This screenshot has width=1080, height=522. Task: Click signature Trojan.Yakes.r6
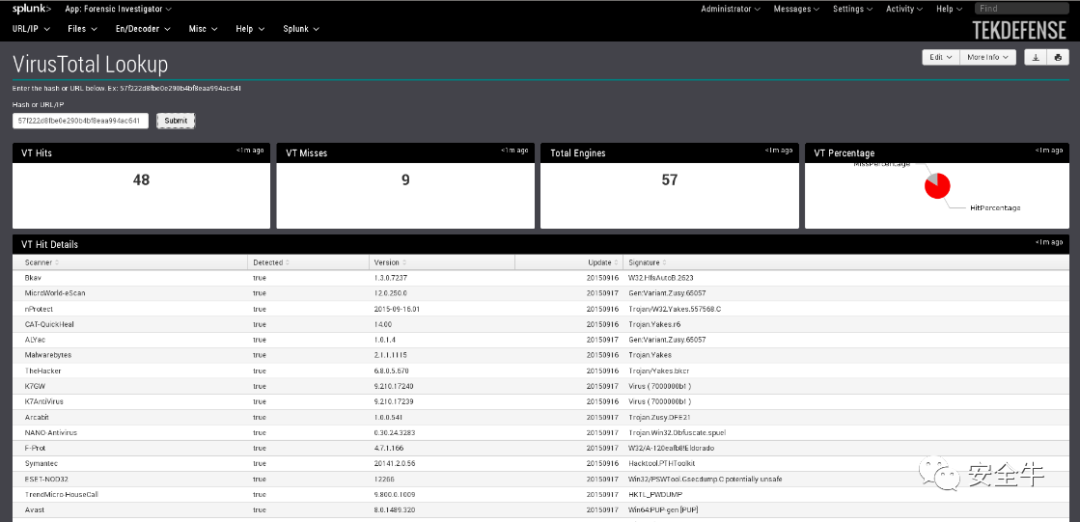pos(655,324)
